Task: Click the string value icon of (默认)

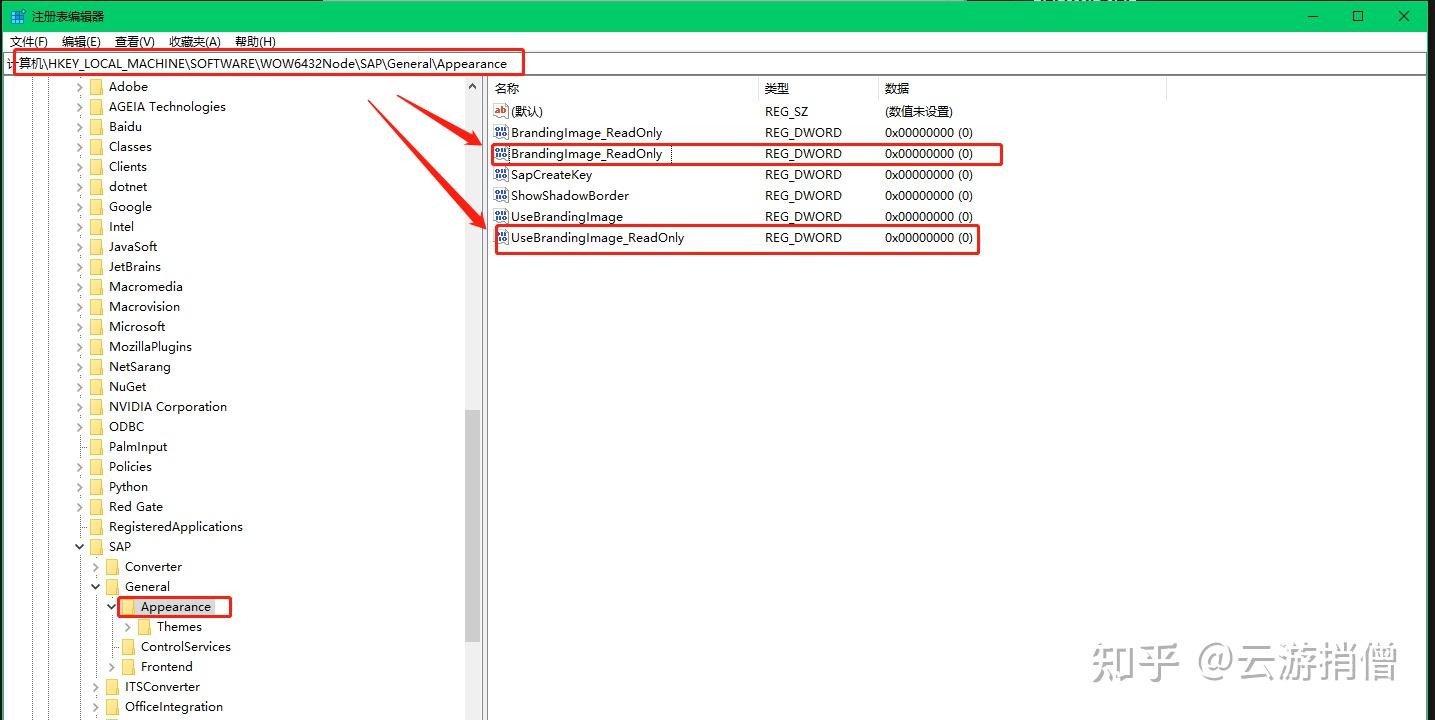Action: pyautogui.click(x=501, y=111)
